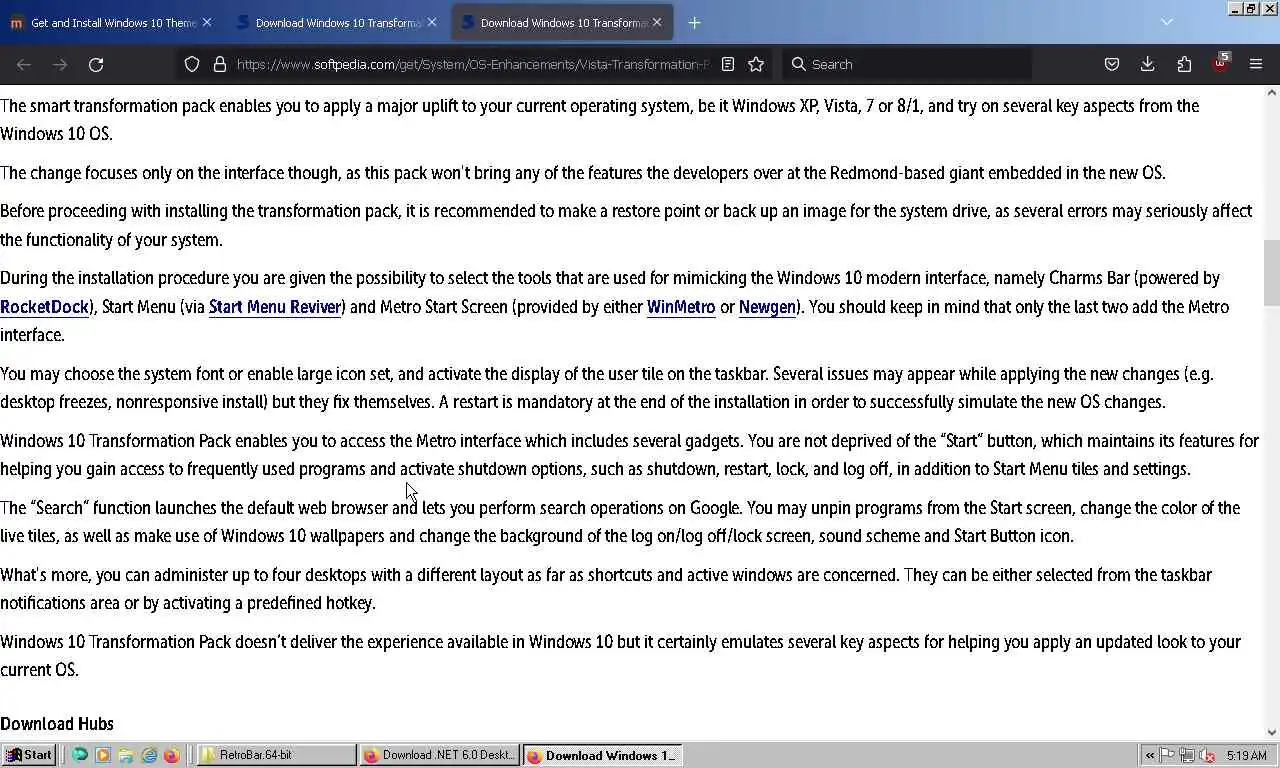
Task: Open the Firefox hamburger application menu
Action: point(1256,64)
